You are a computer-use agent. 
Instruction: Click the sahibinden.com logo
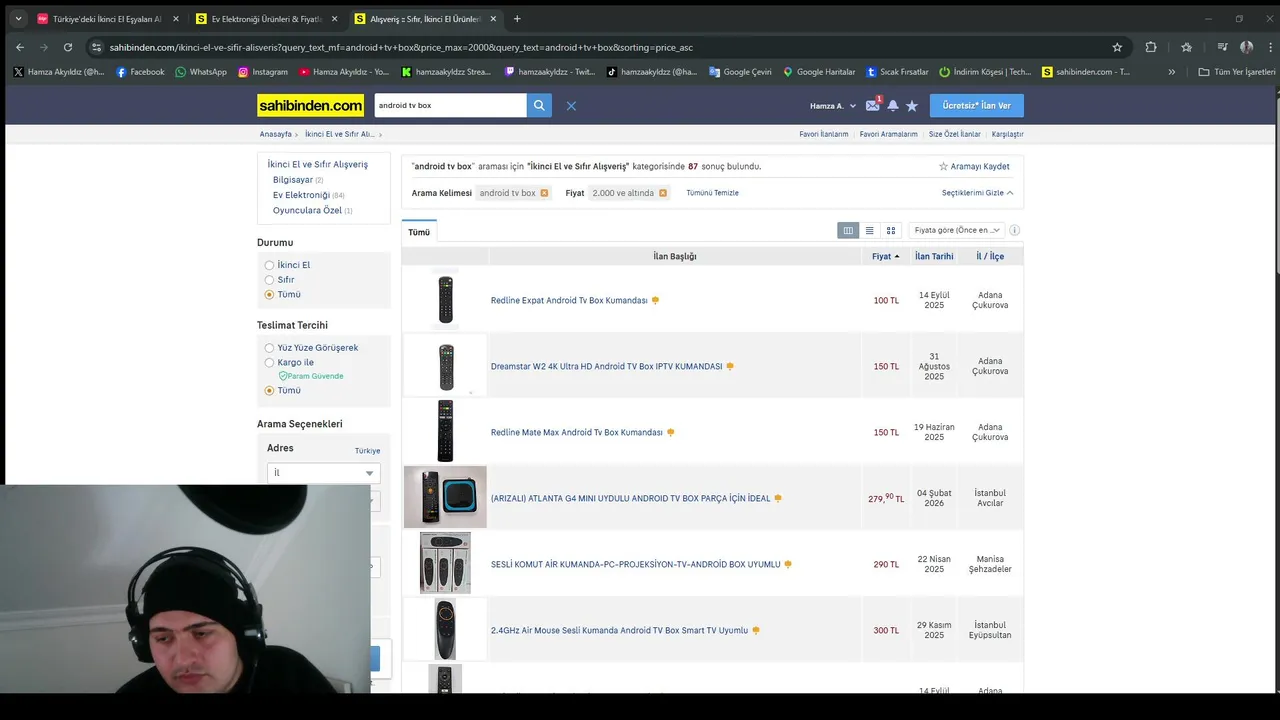pyautogui.click(x=310, y=106)
